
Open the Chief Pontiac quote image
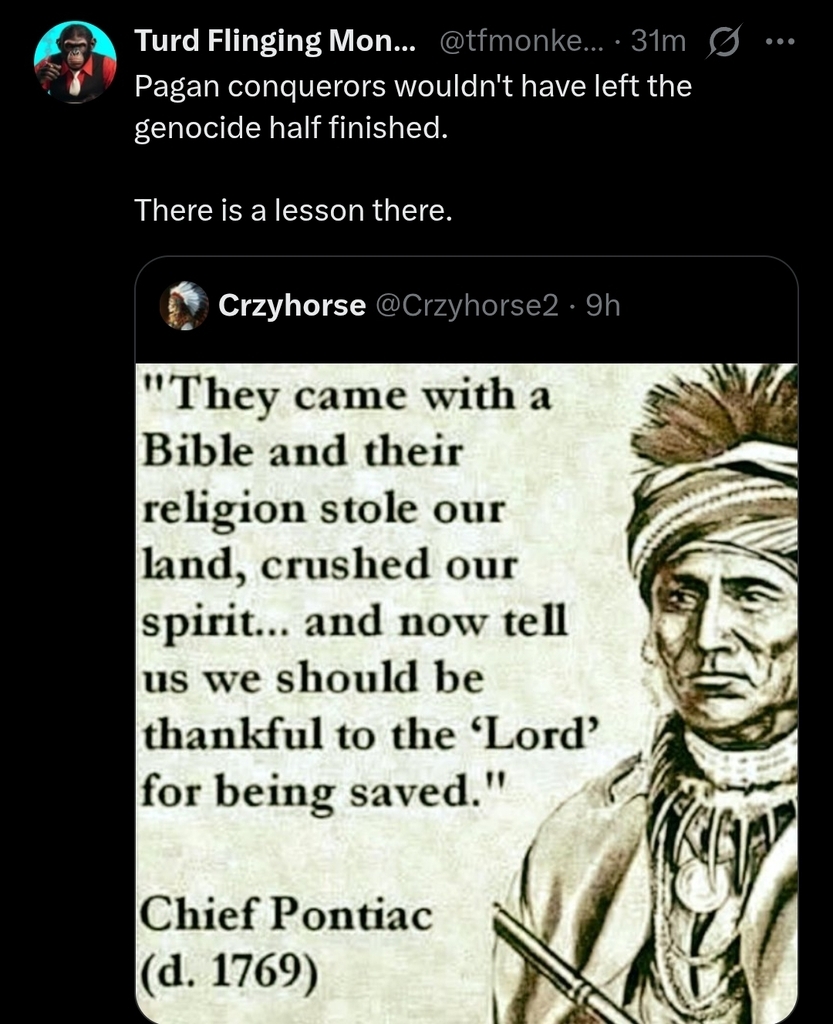click(466, 693)
